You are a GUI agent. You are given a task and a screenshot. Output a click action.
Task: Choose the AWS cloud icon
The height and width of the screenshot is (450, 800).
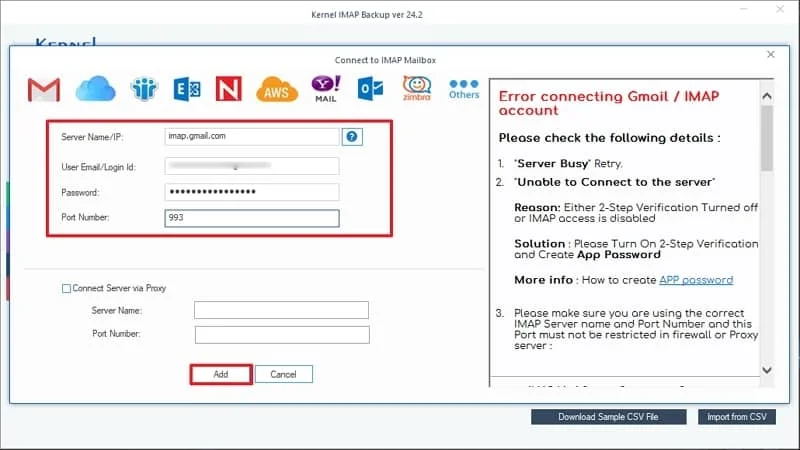277,89
